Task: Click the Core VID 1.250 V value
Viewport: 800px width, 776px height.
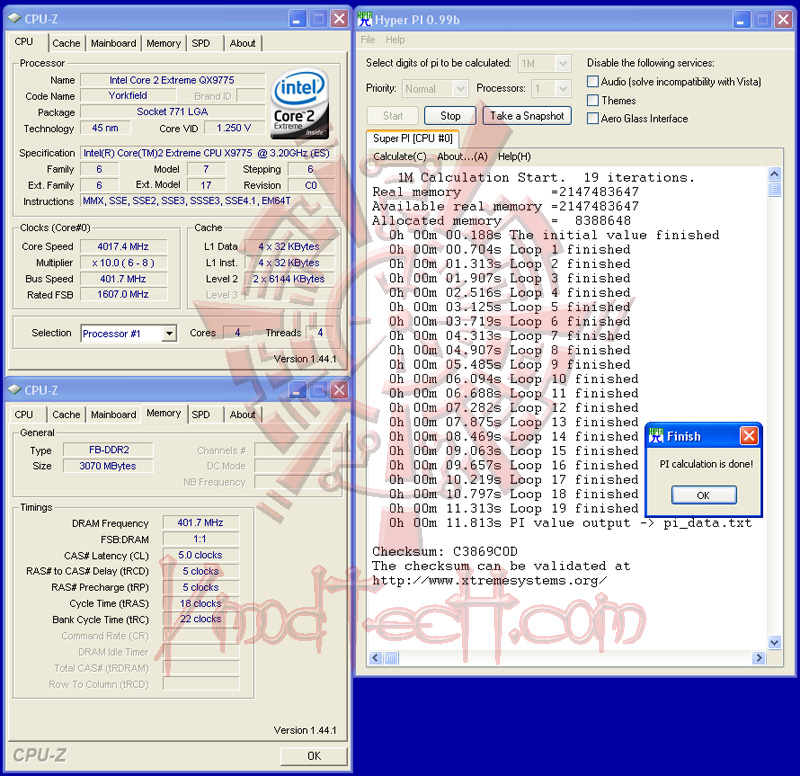Action: (x=234, y=128)
